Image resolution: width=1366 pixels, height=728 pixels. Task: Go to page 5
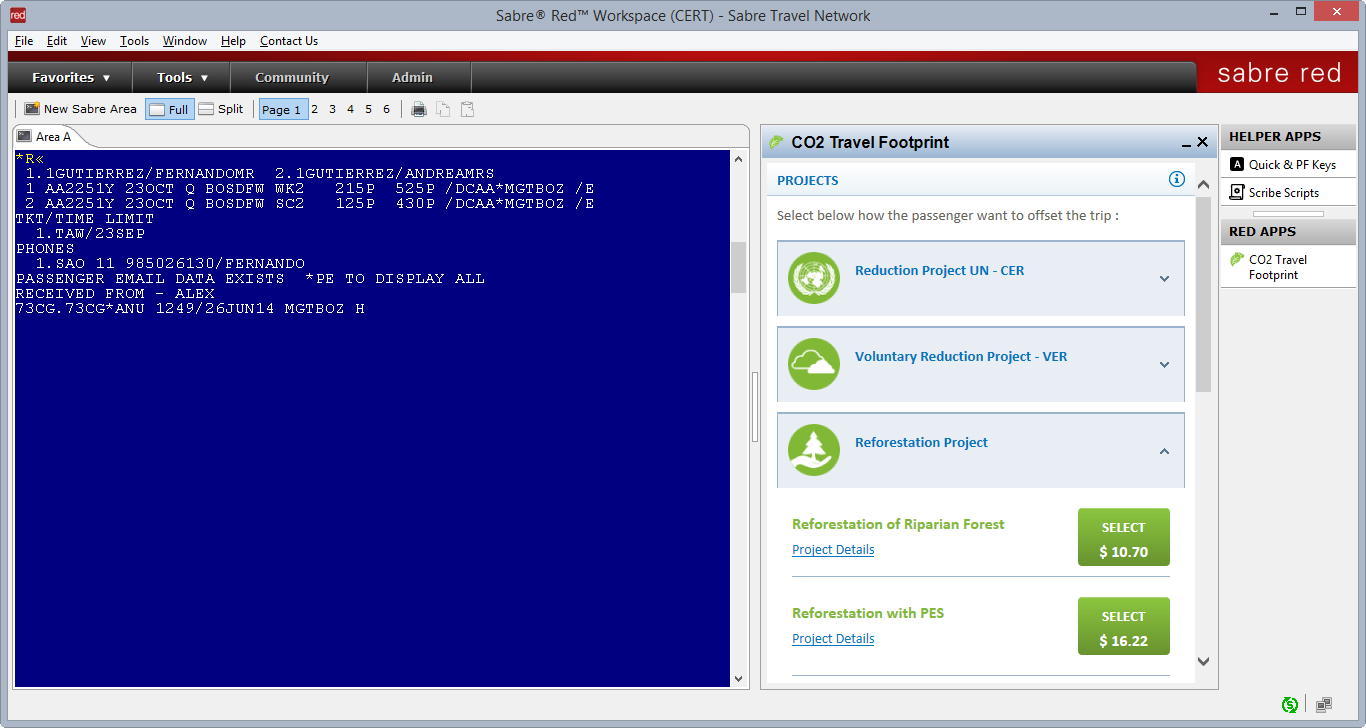point(369,109)
